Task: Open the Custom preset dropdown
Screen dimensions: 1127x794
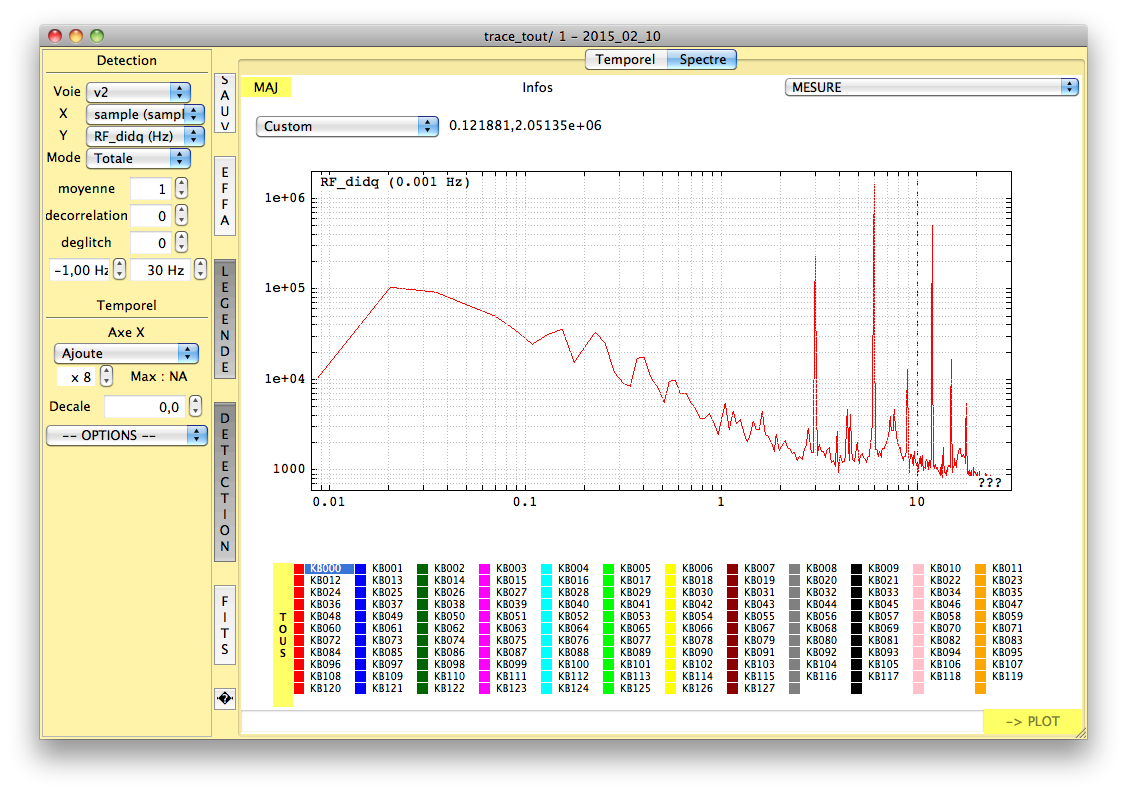Action: pyautogui.click(x=347, y=126)
